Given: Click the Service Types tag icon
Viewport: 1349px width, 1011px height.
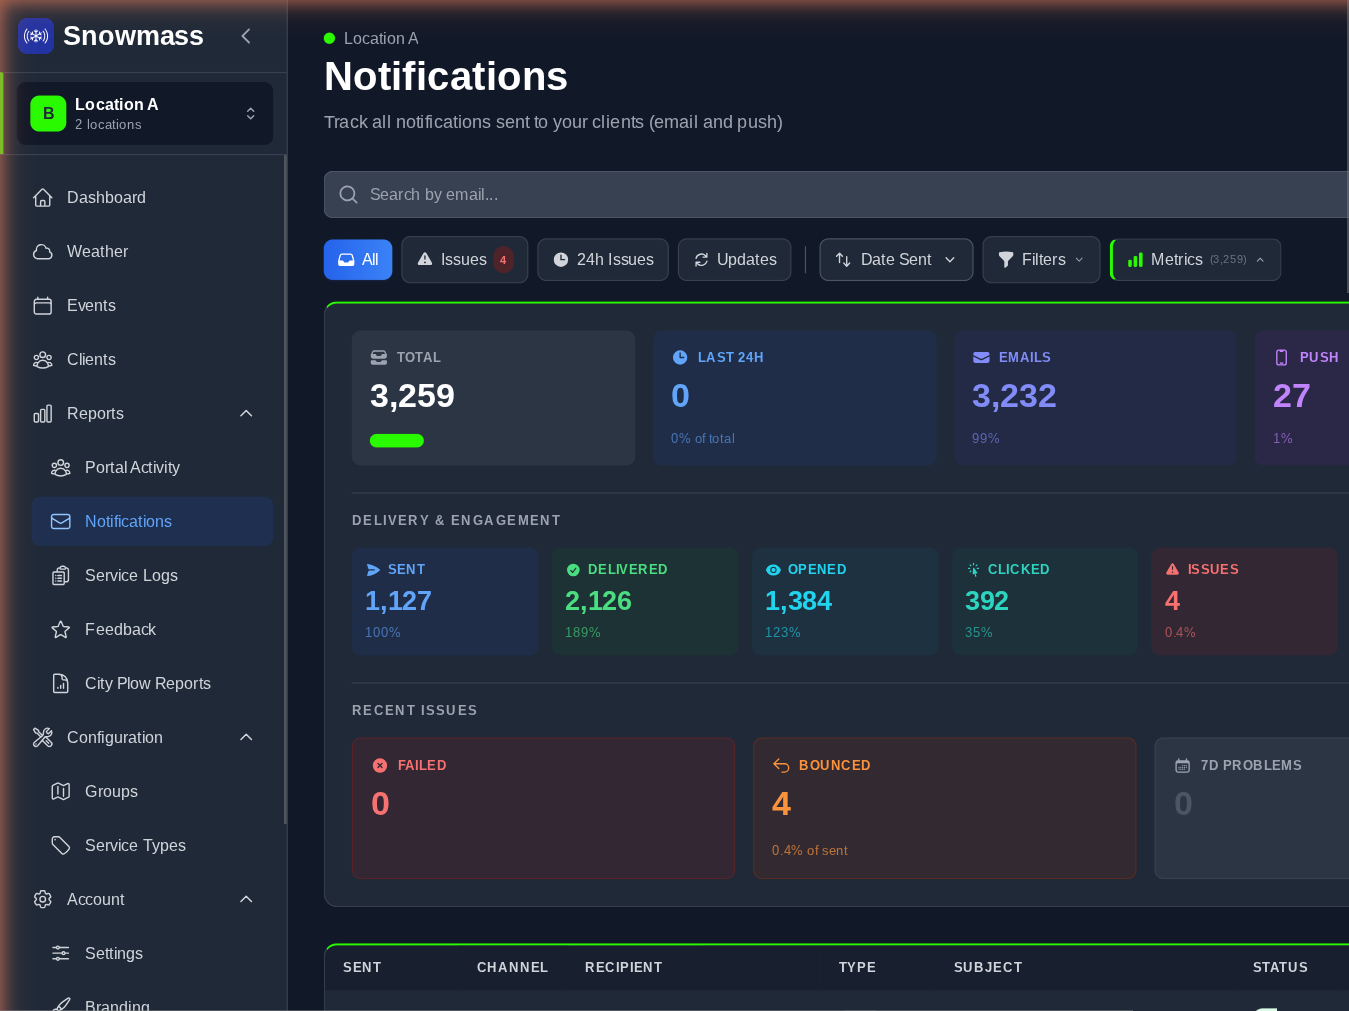Looking at the screenshot, I should [61, 846].
